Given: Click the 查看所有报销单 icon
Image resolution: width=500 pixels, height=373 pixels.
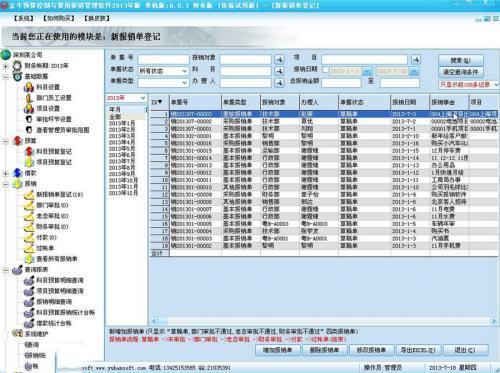Looking at the screenshot, I should point(29,259).
